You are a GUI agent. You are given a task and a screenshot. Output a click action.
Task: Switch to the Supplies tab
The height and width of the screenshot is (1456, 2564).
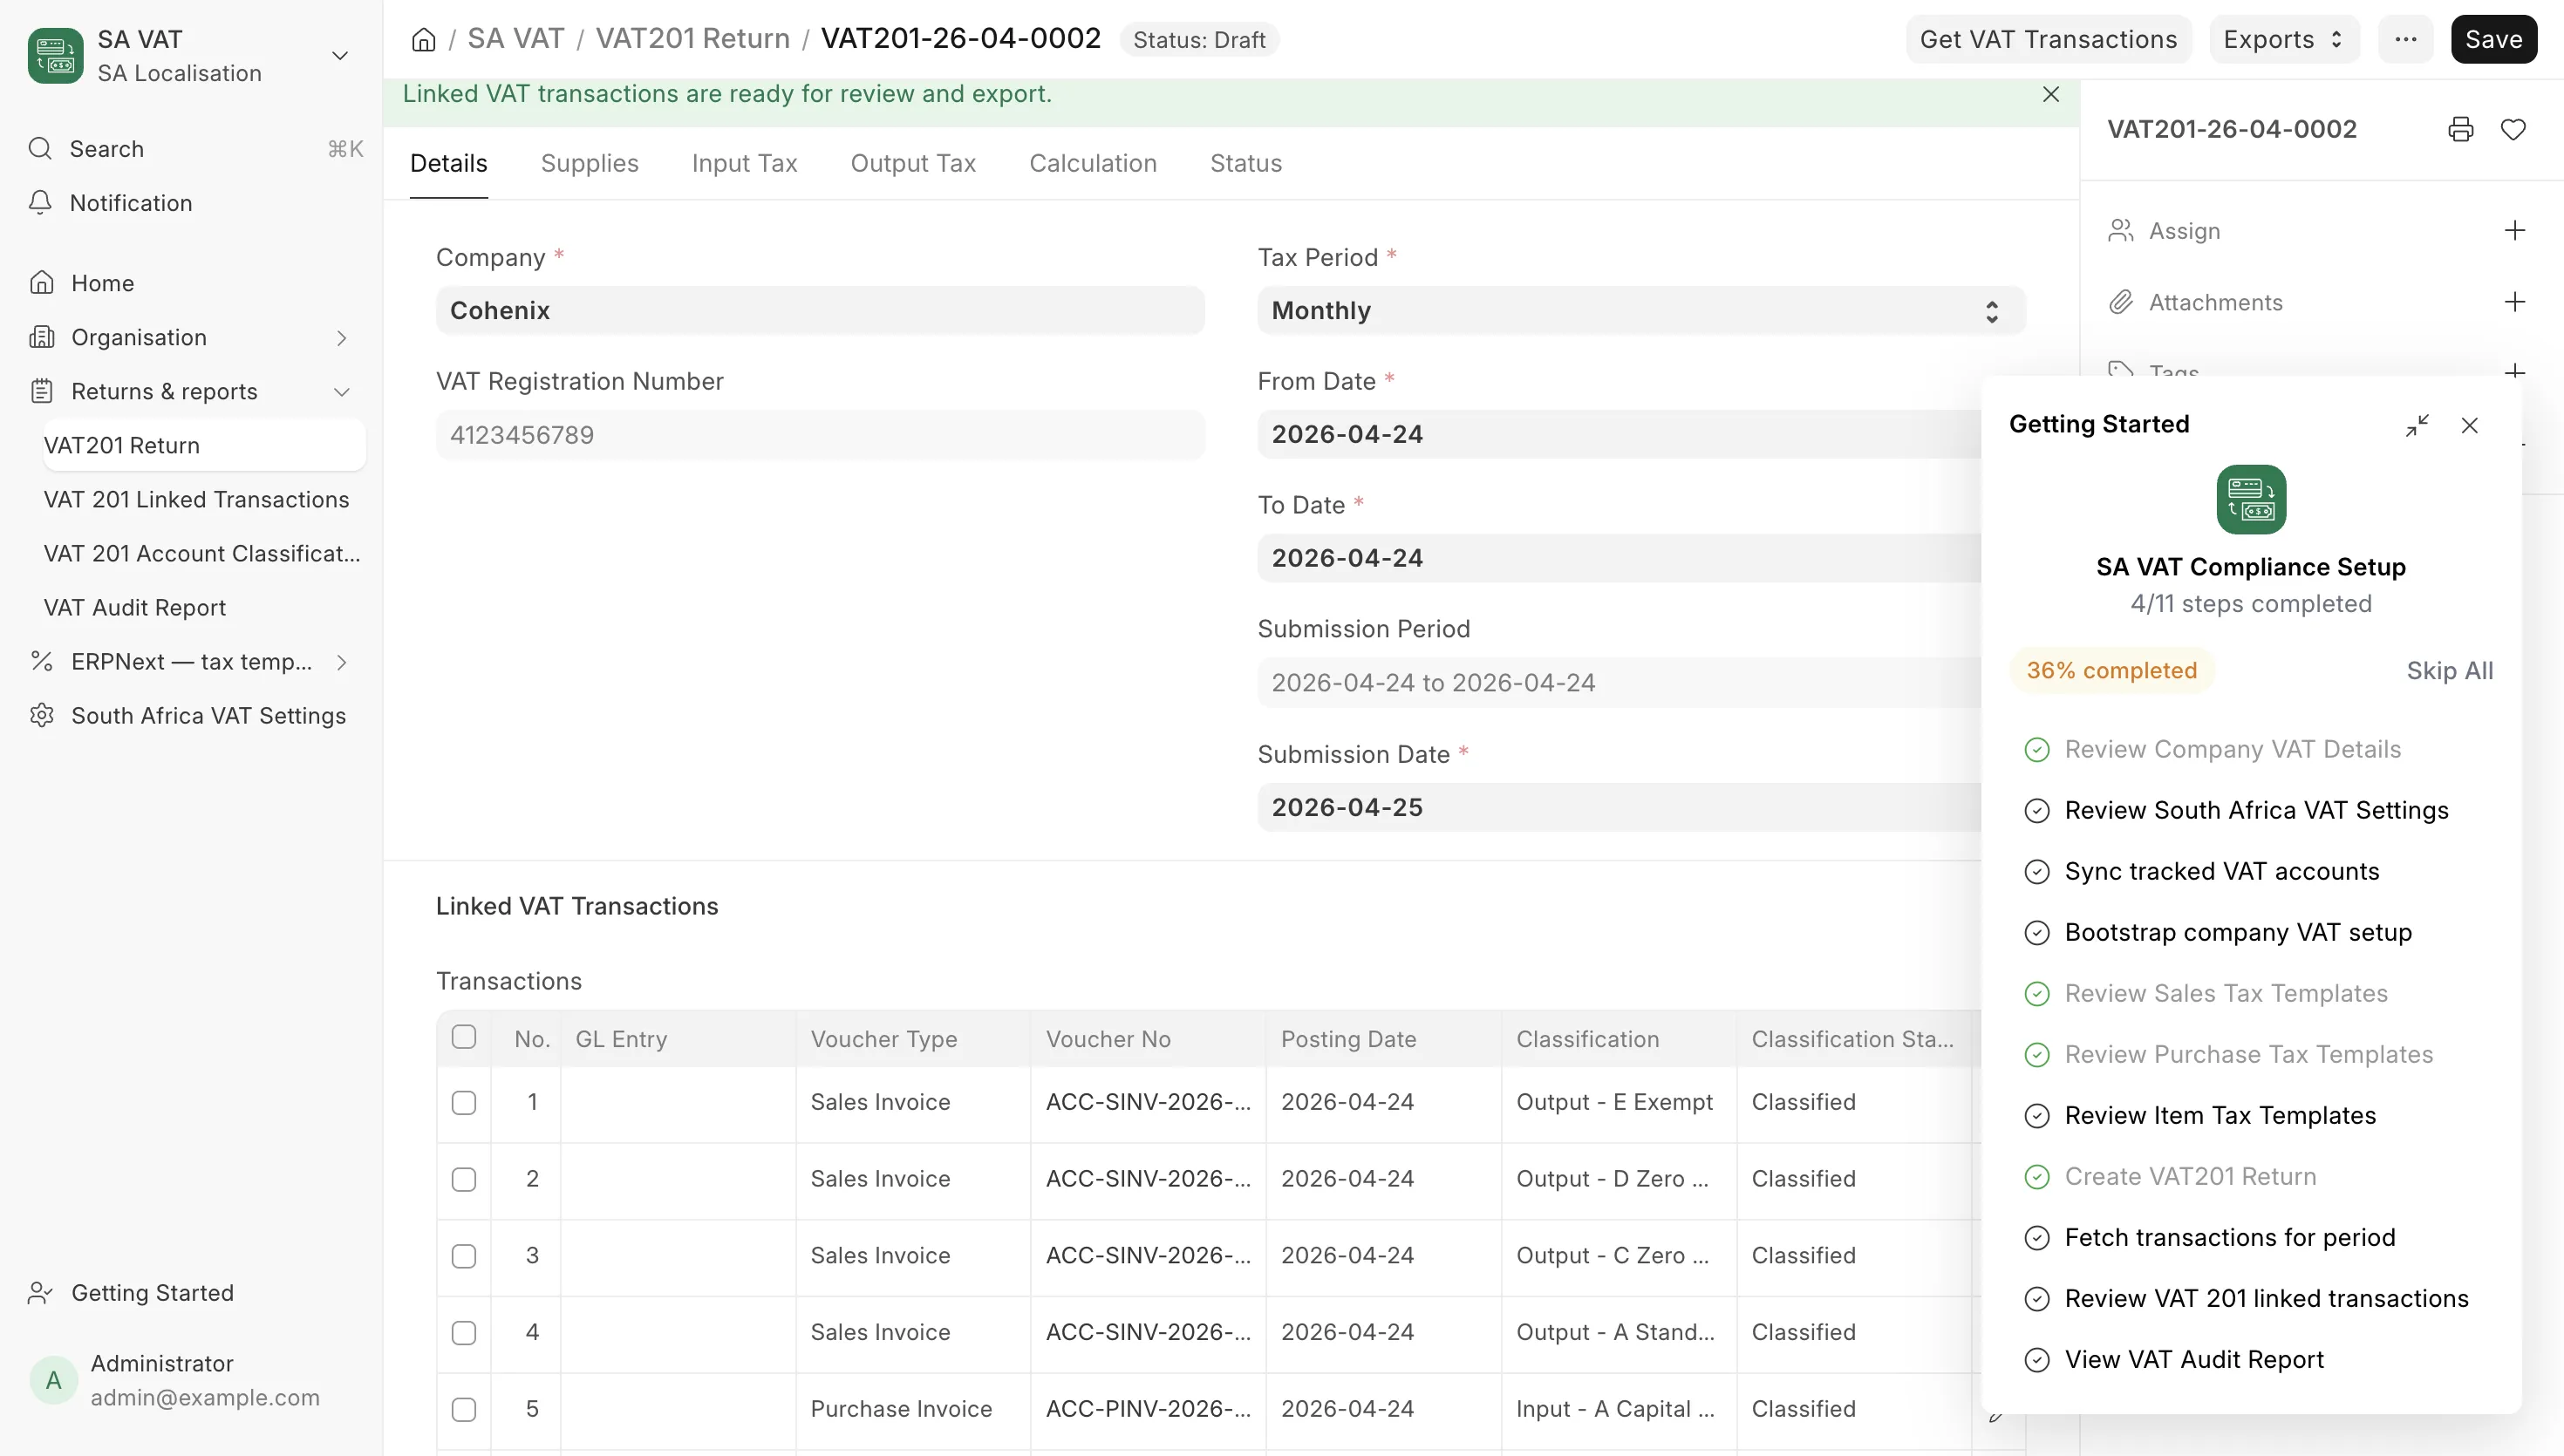click(x=590, y=164)
